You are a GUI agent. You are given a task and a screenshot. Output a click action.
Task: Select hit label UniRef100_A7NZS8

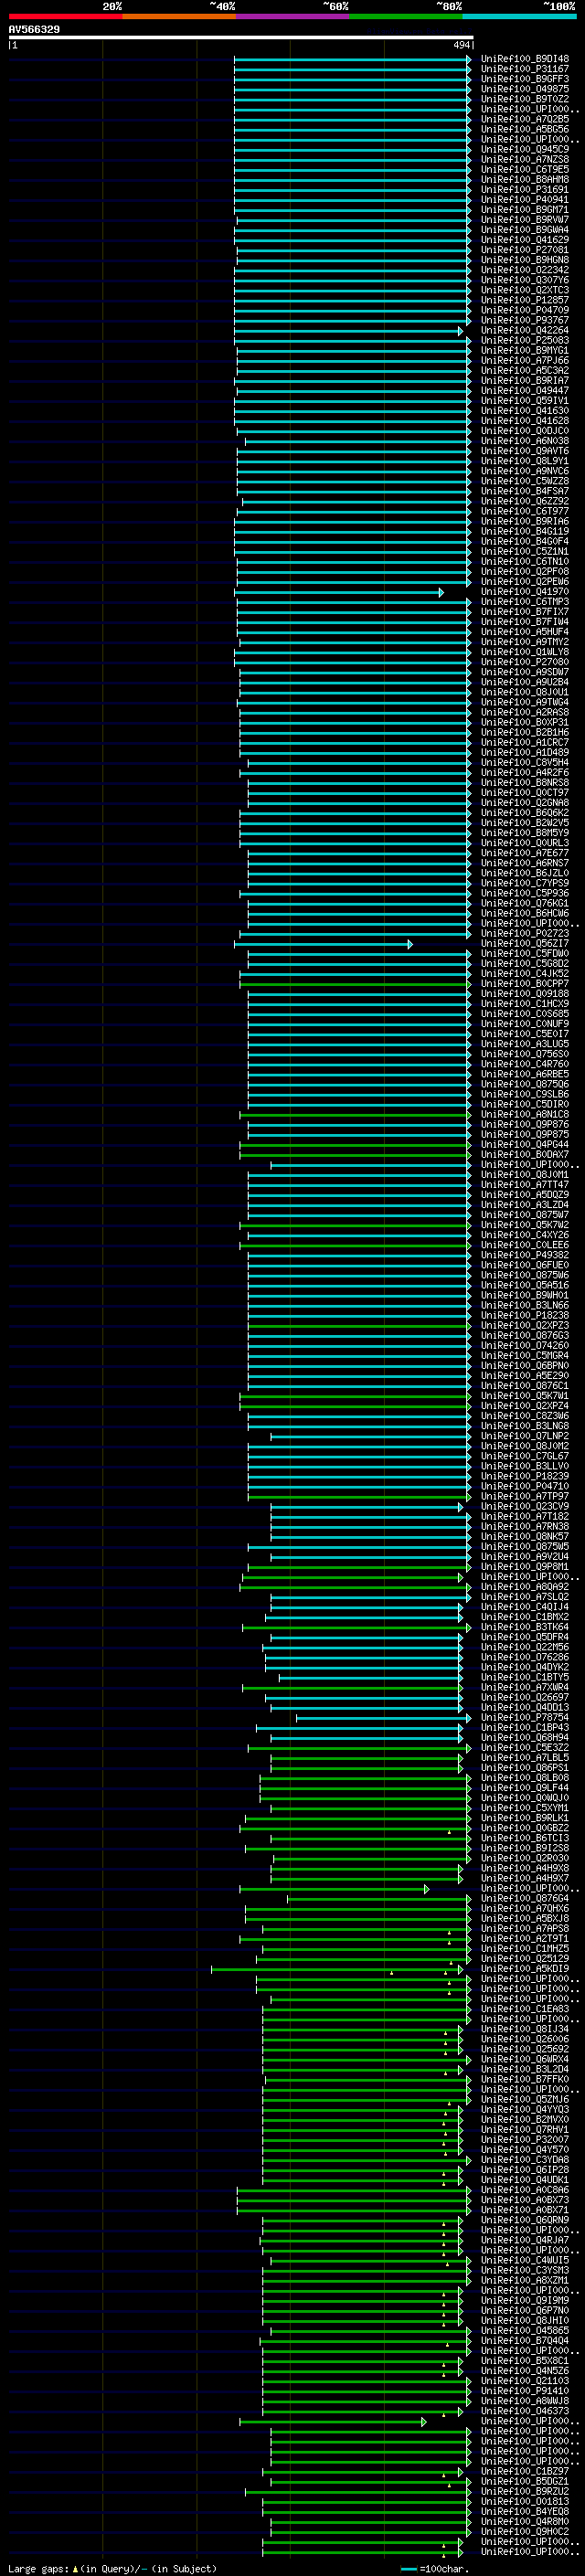(525, 160)
